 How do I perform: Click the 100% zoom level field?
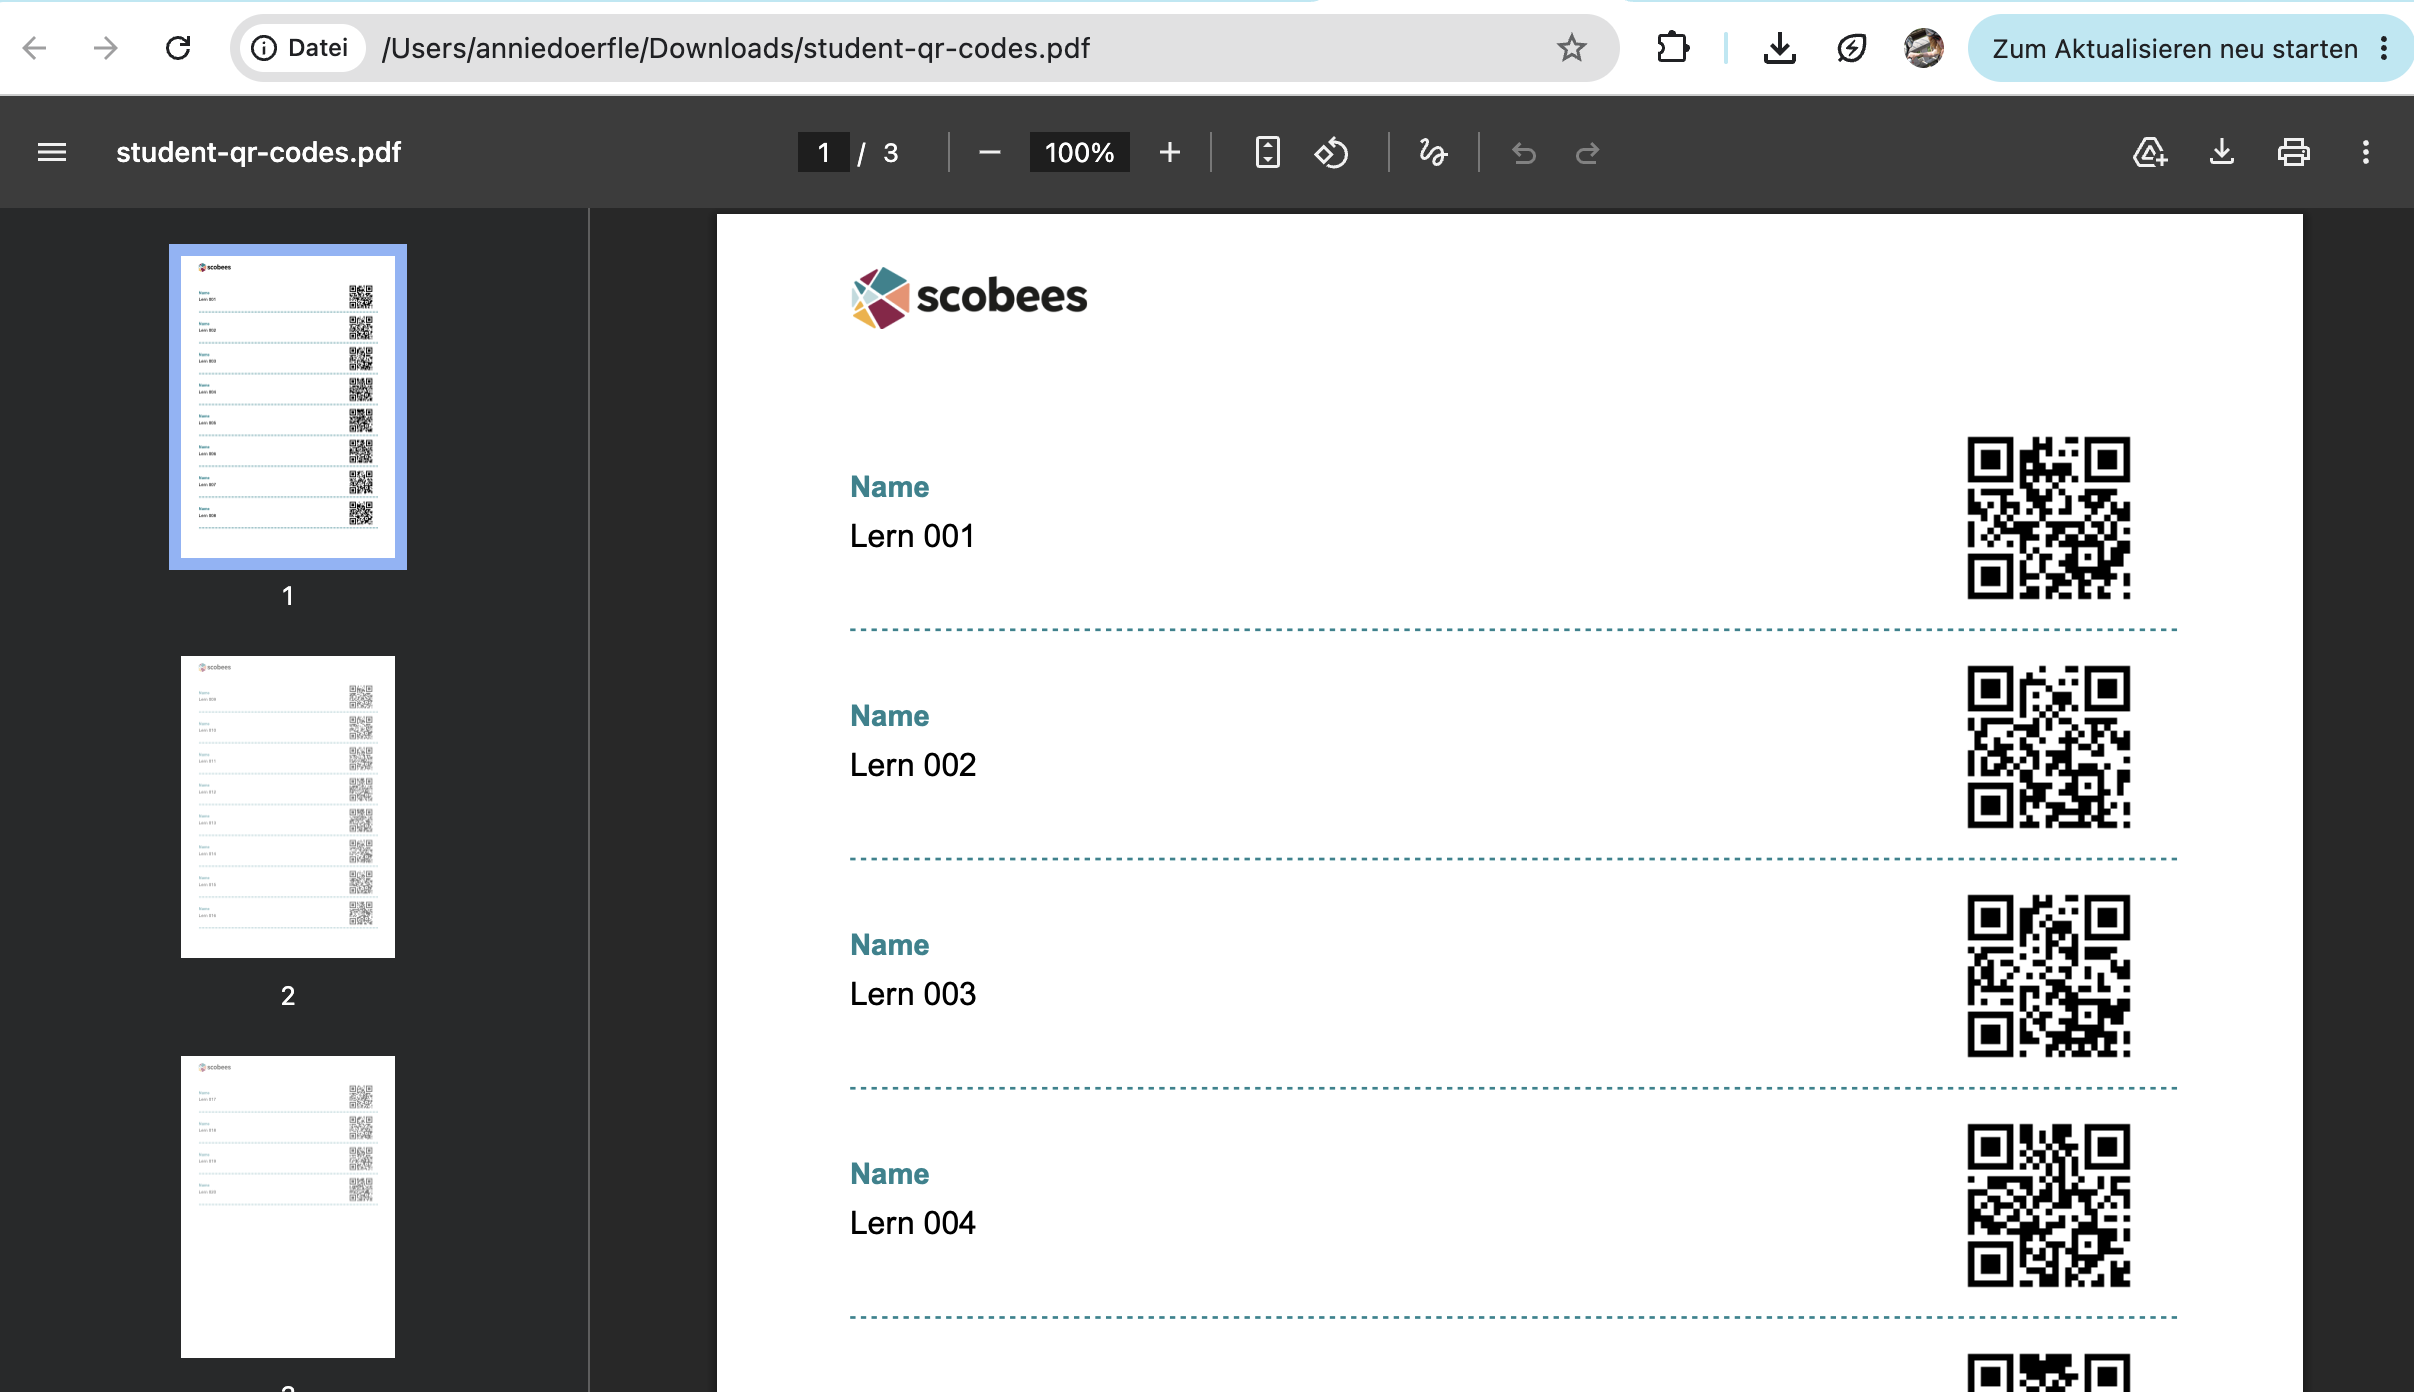[x=1079, y=152]
